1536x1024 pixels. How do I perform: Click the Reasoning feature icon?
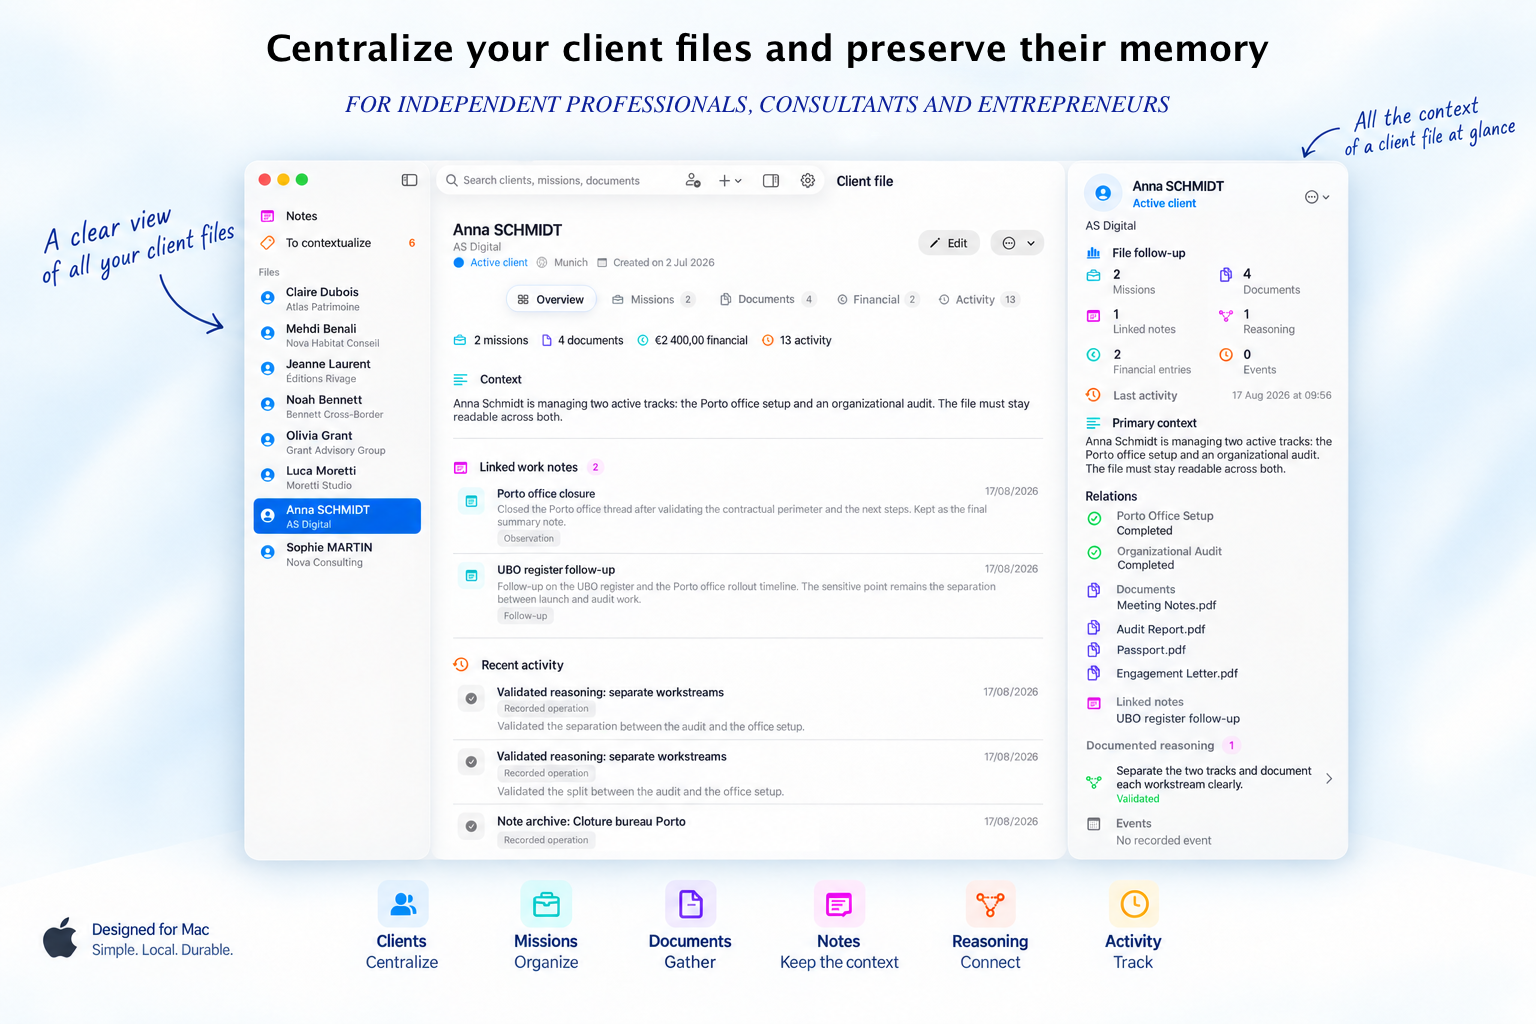pyautogui.click(x=990, y=905)
